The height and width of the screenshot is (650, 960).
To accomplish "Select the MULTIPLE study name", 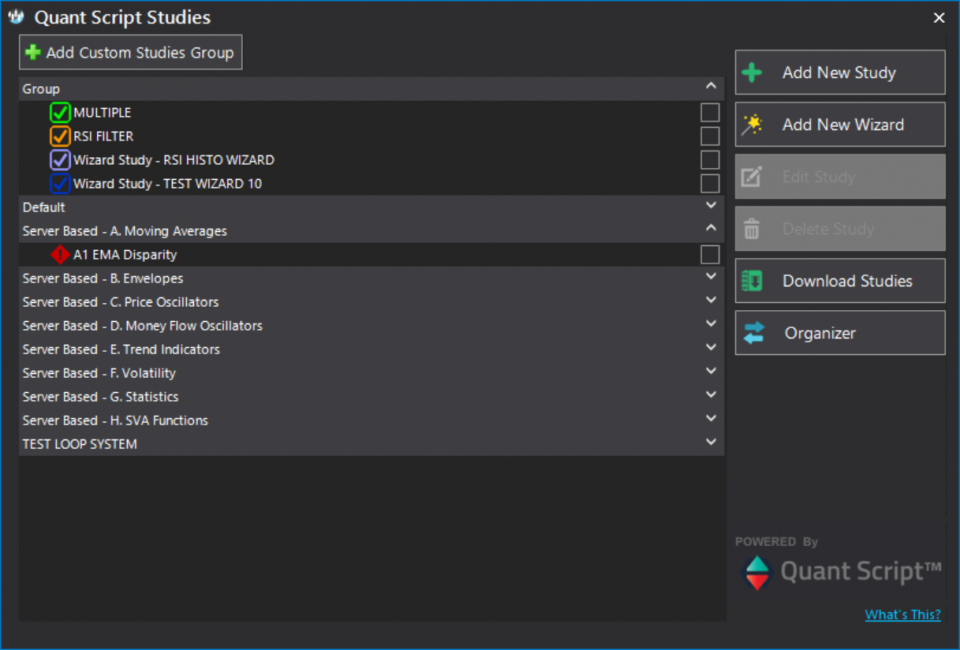I will click(102, 113).
